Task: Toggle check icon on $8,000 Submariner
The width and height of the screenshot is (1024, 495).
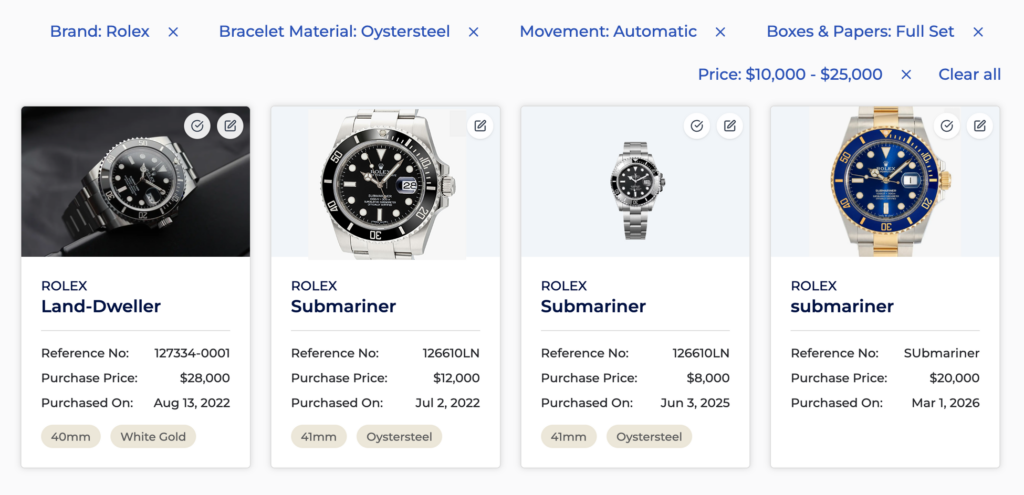Action: point(697,126)
